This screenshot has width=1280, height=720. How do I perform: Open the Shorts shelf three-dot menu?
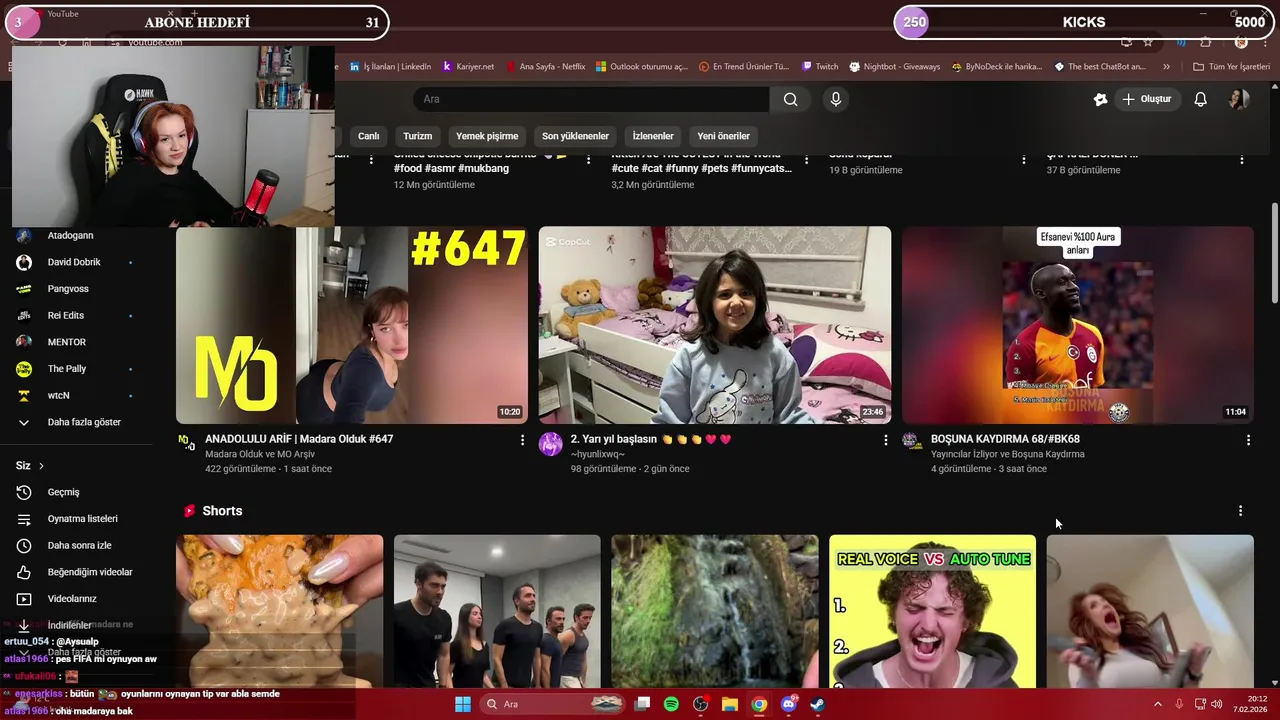coord(1240,511)
